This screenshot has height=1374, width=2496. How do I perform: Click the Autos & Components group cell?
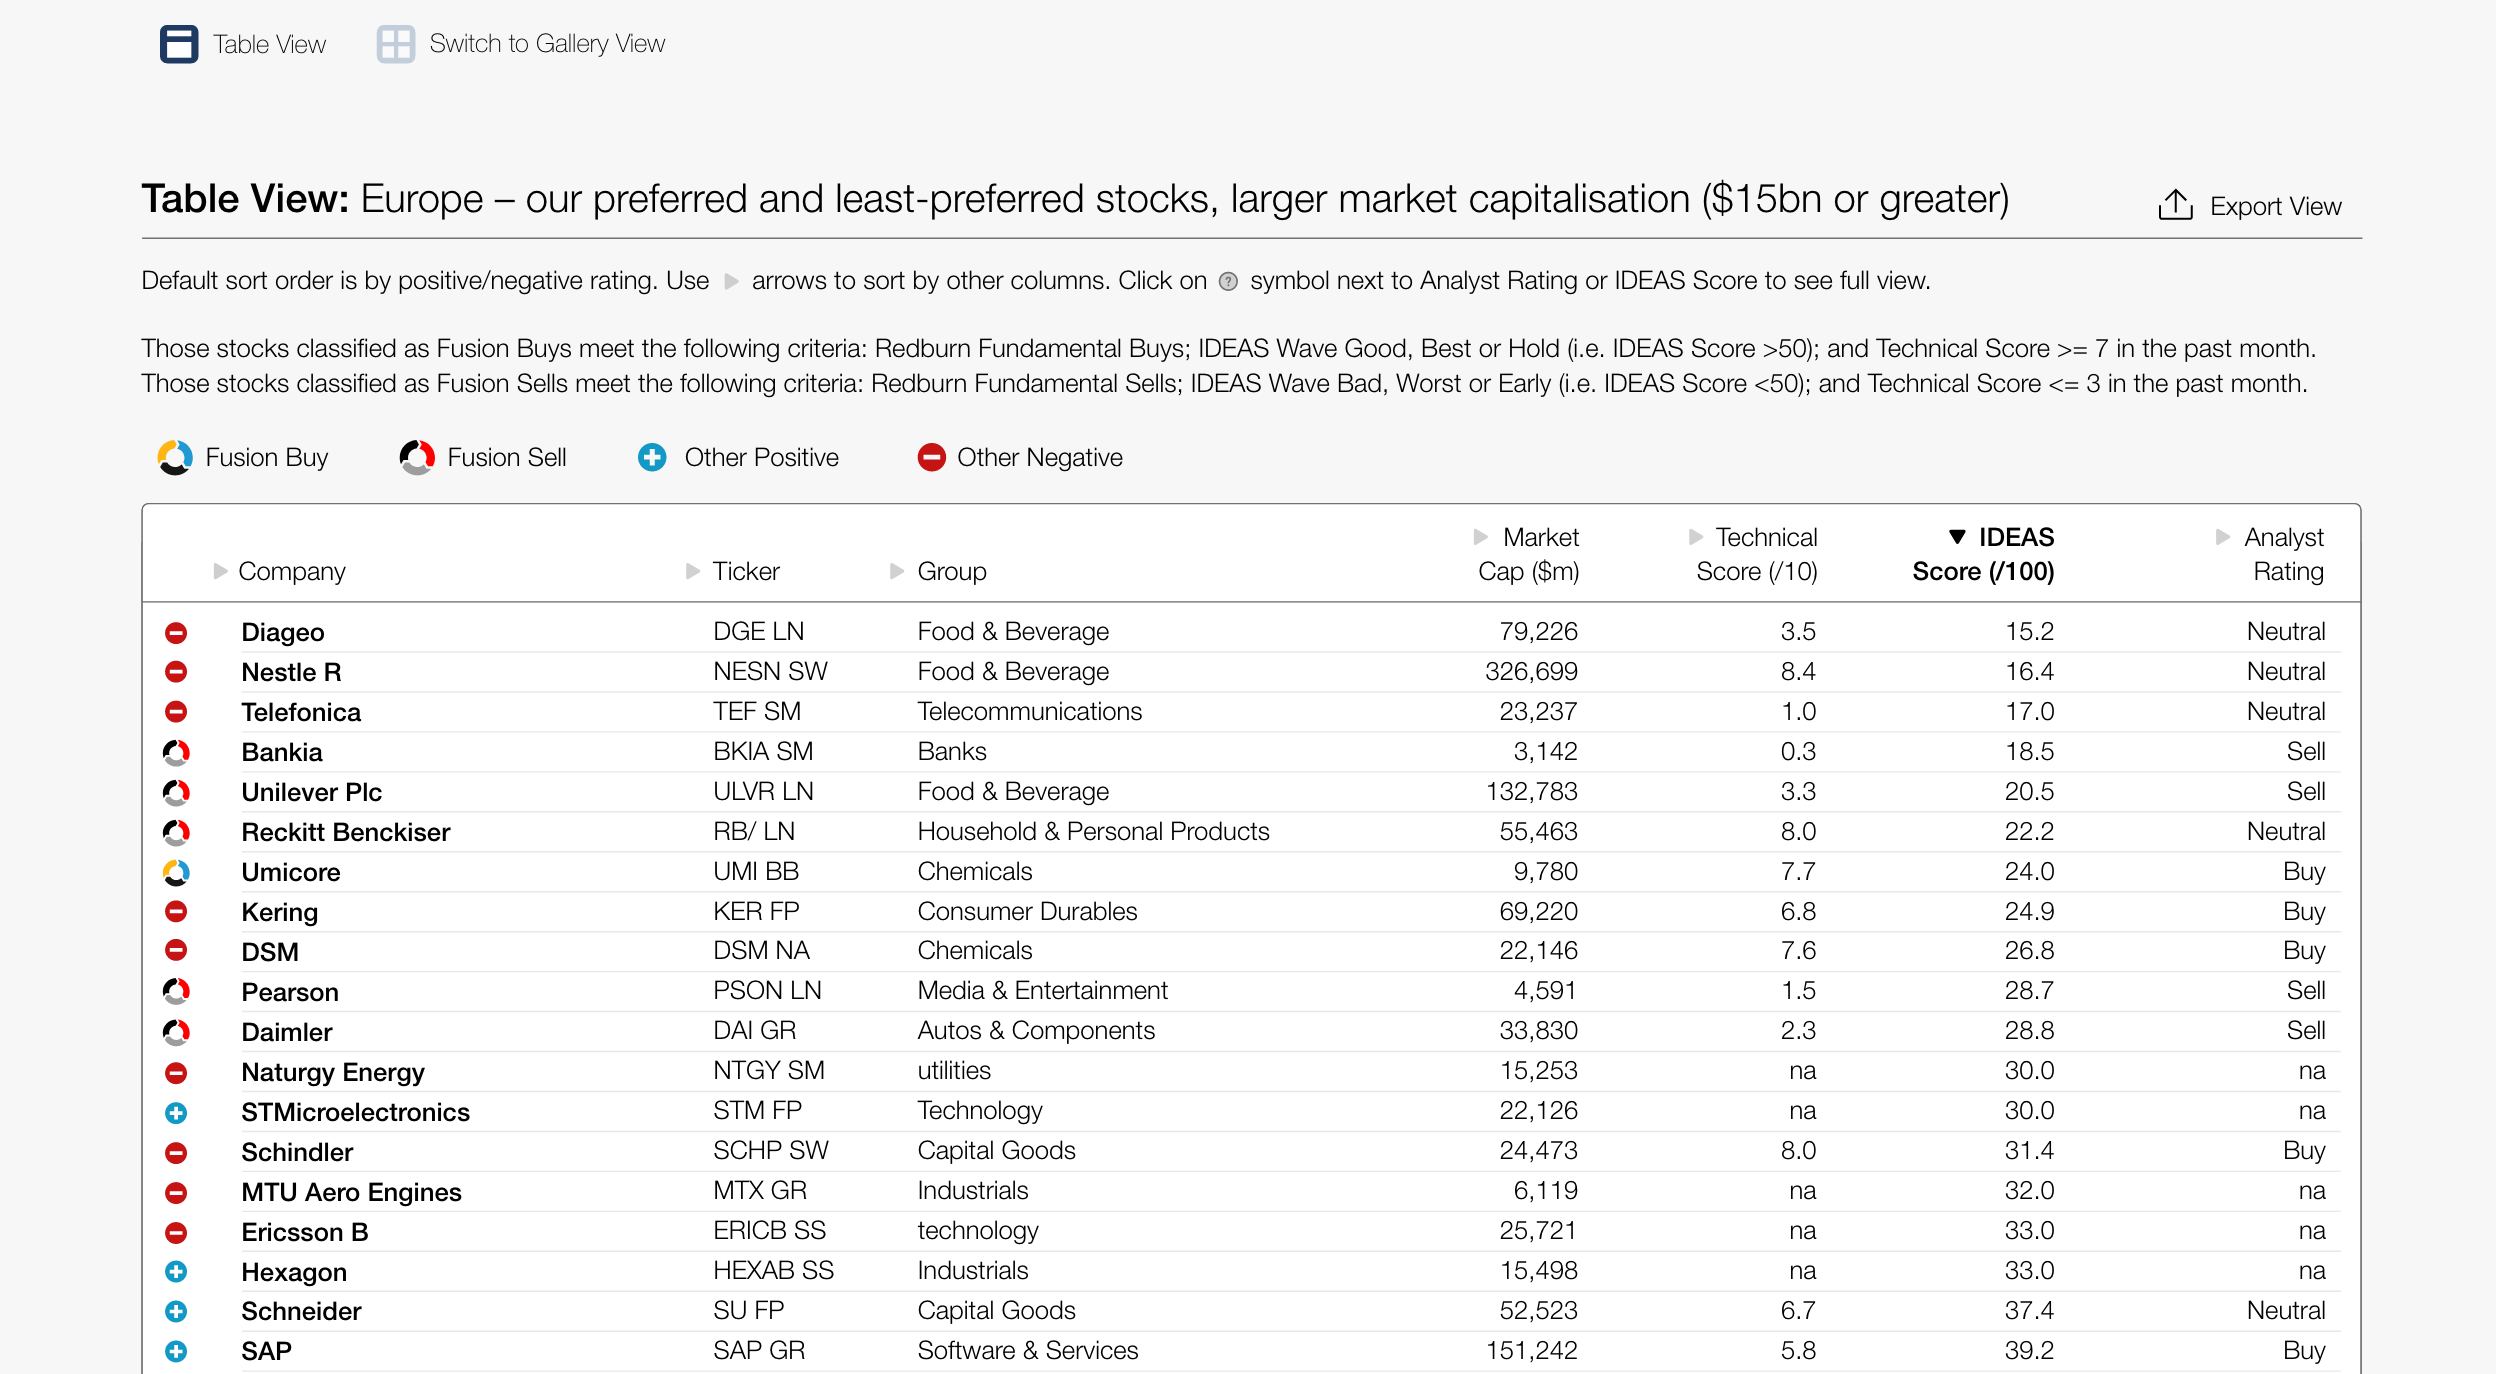(1036, 1030)
